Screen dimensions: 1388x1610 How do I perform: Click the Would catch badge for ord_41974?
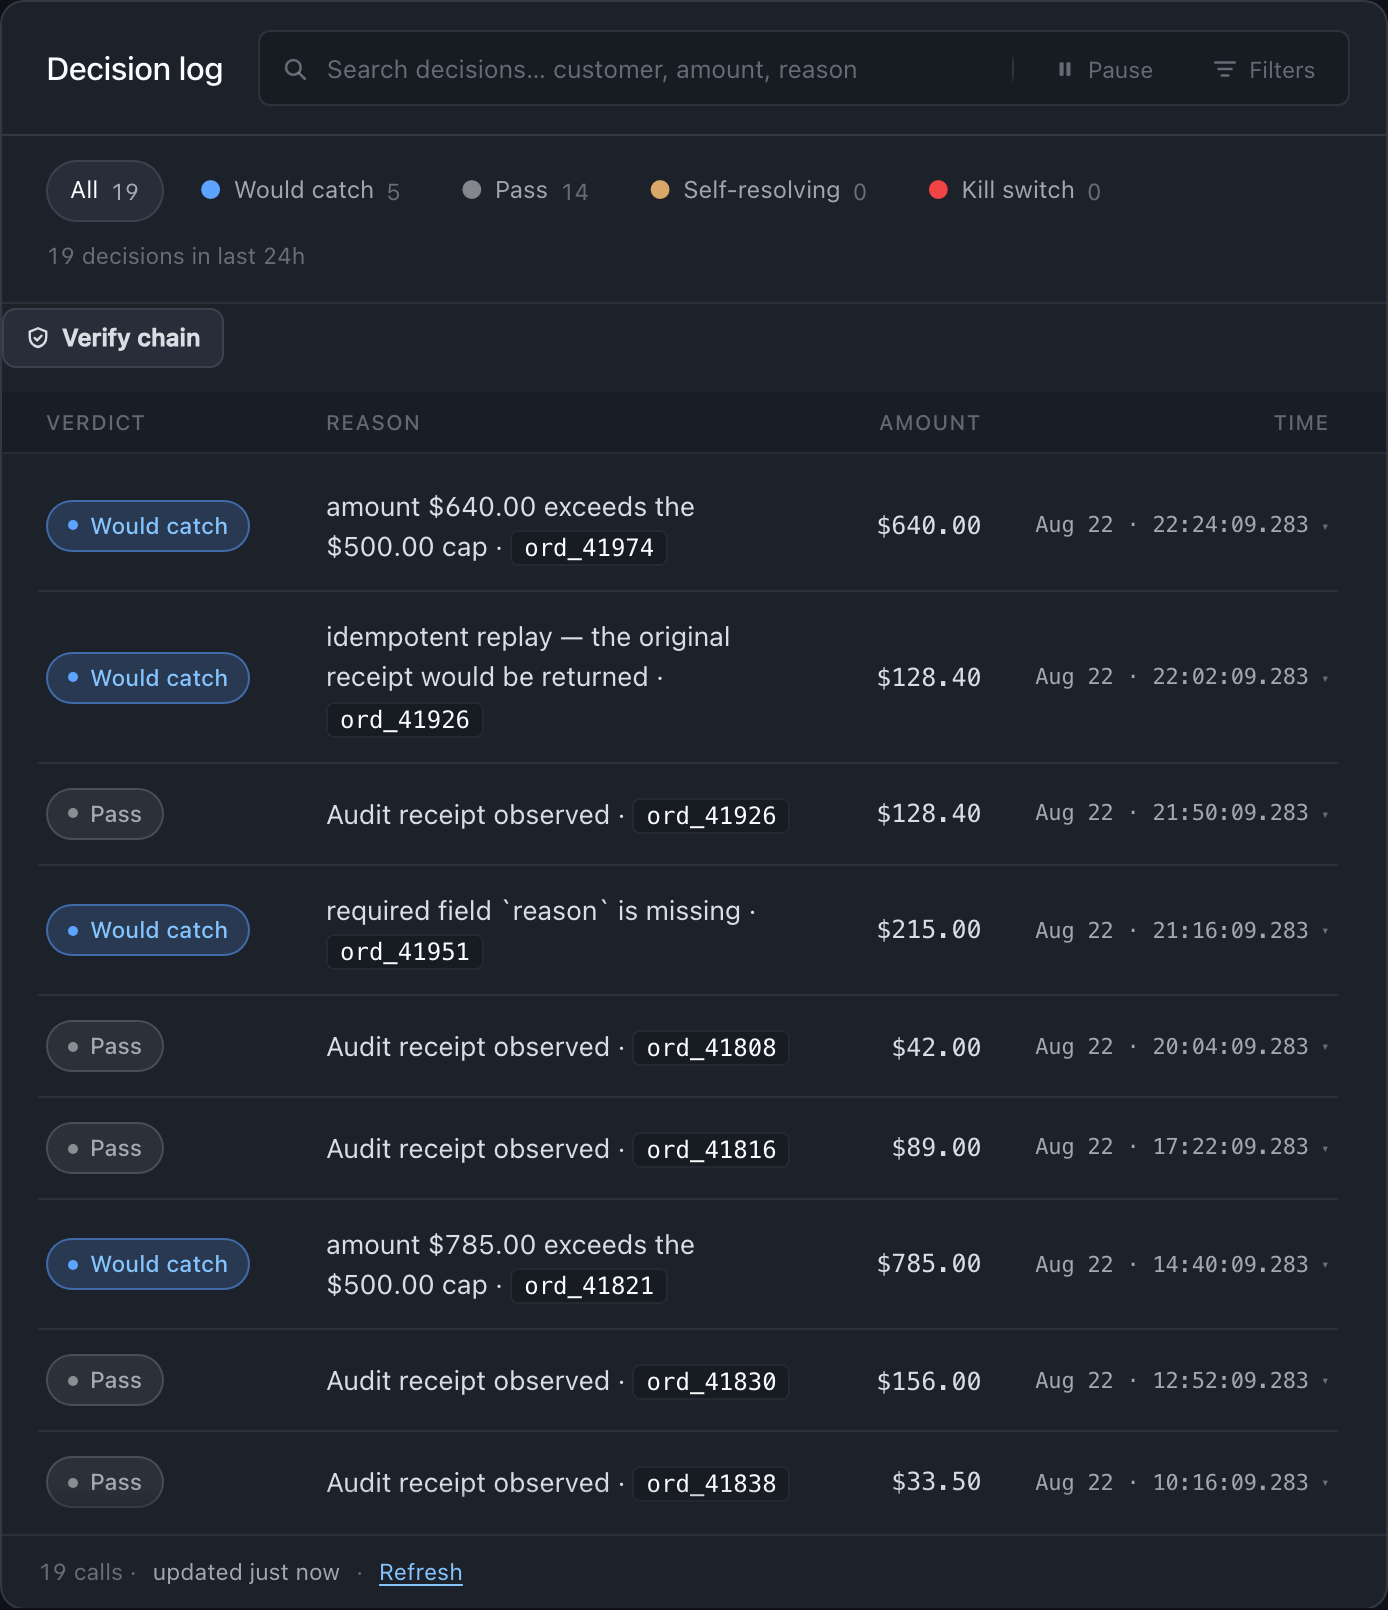[x=148, y=526]
